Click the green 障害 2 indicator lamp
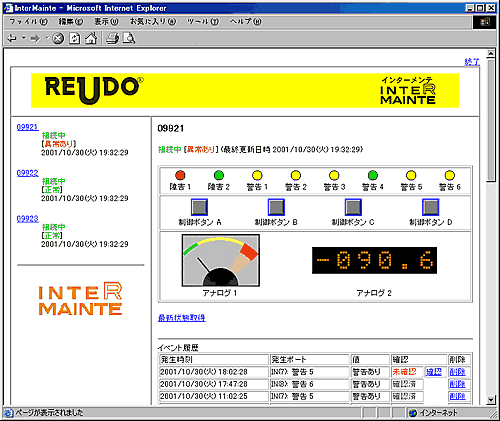Viewport: 500px width, 421px height. (219, 175)
